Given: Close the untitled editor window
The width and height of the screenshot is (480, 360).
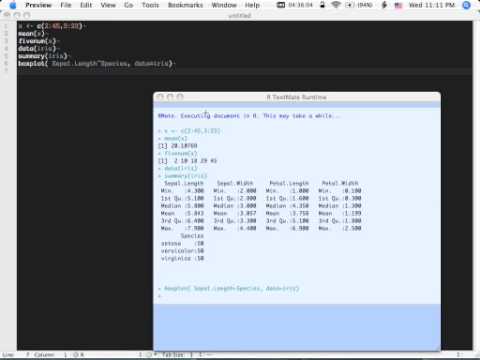Looking at the screenshot, I should (x=7, y=15).
